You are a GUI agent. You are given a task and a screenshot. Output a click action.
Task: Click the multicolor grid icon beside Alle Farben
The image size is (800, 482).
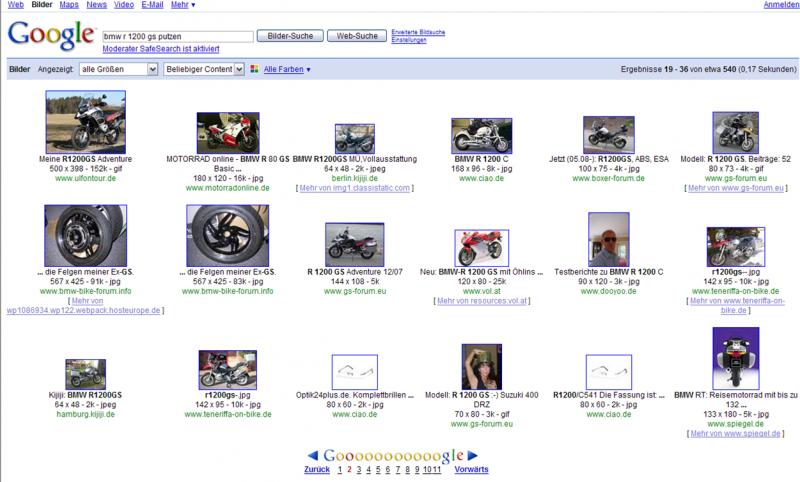point(255,70)
